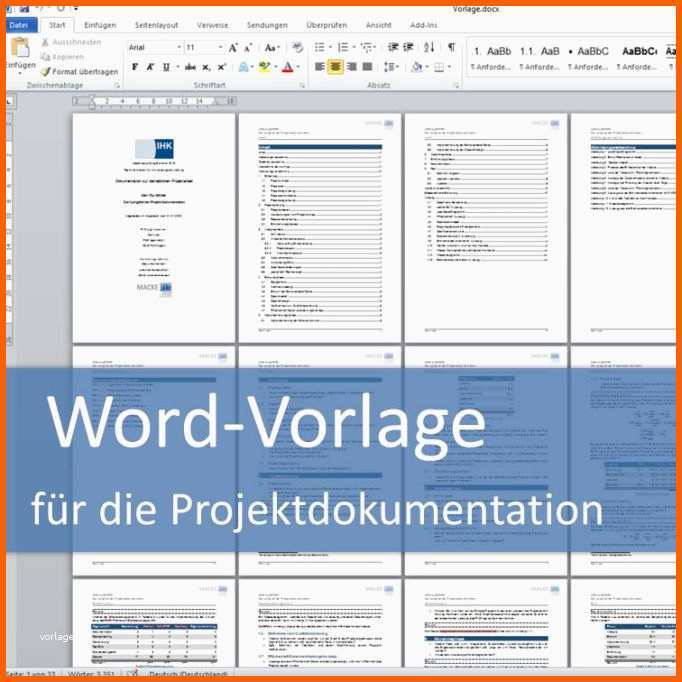Click the Einfügen paste clipboard icon
The width and height of the screenshot is (682, 682).
pyautogui.click(x=19, y=50)
